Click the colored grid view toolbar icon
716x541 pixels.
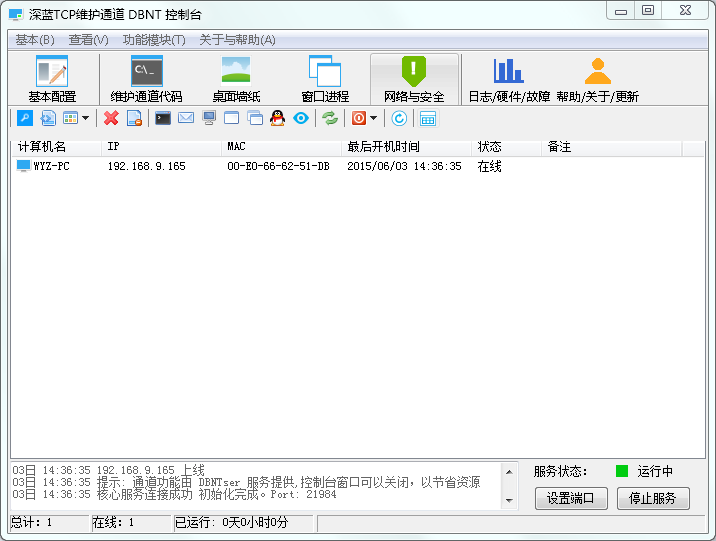[x=70, y=118]
